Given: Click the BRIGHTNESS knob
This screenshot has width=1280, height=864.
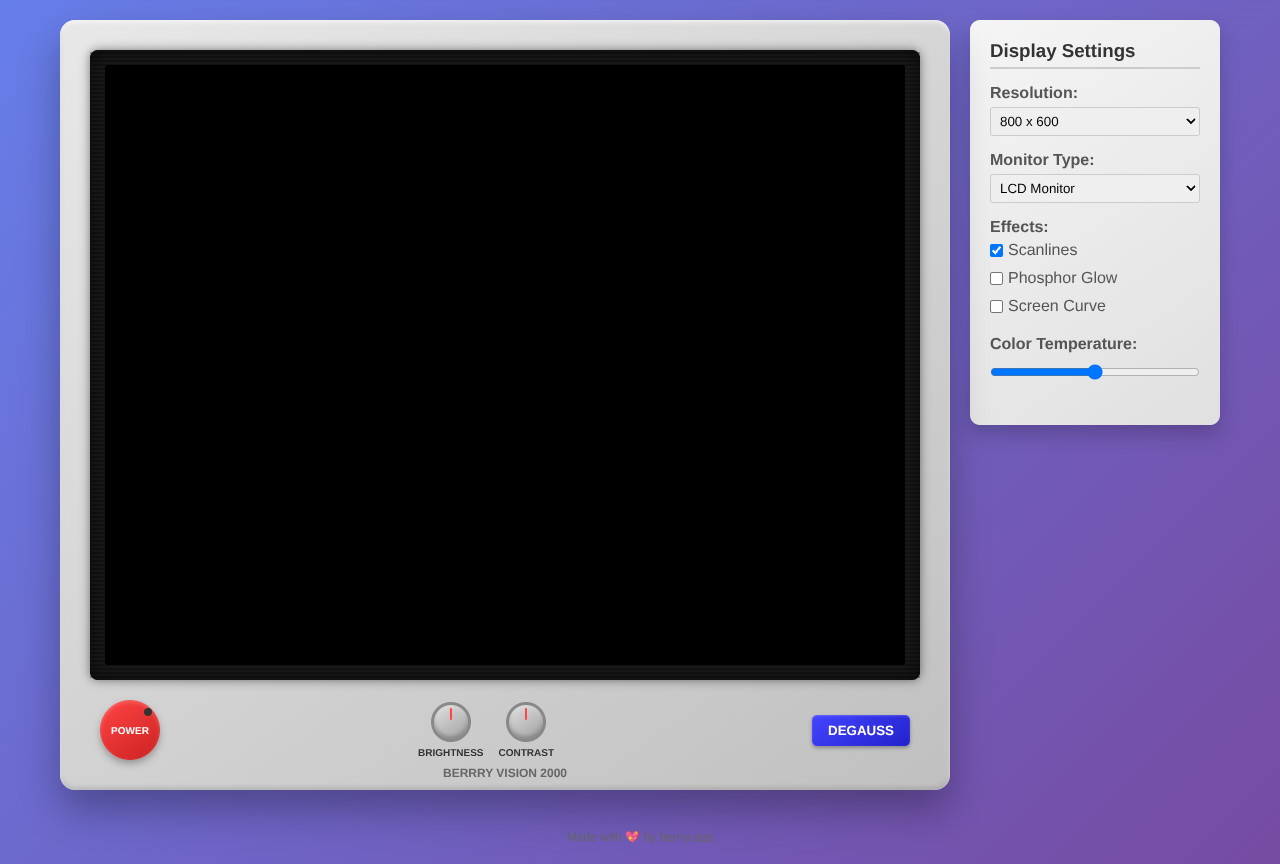Looking at the screenshot, I should pos(450,724).
